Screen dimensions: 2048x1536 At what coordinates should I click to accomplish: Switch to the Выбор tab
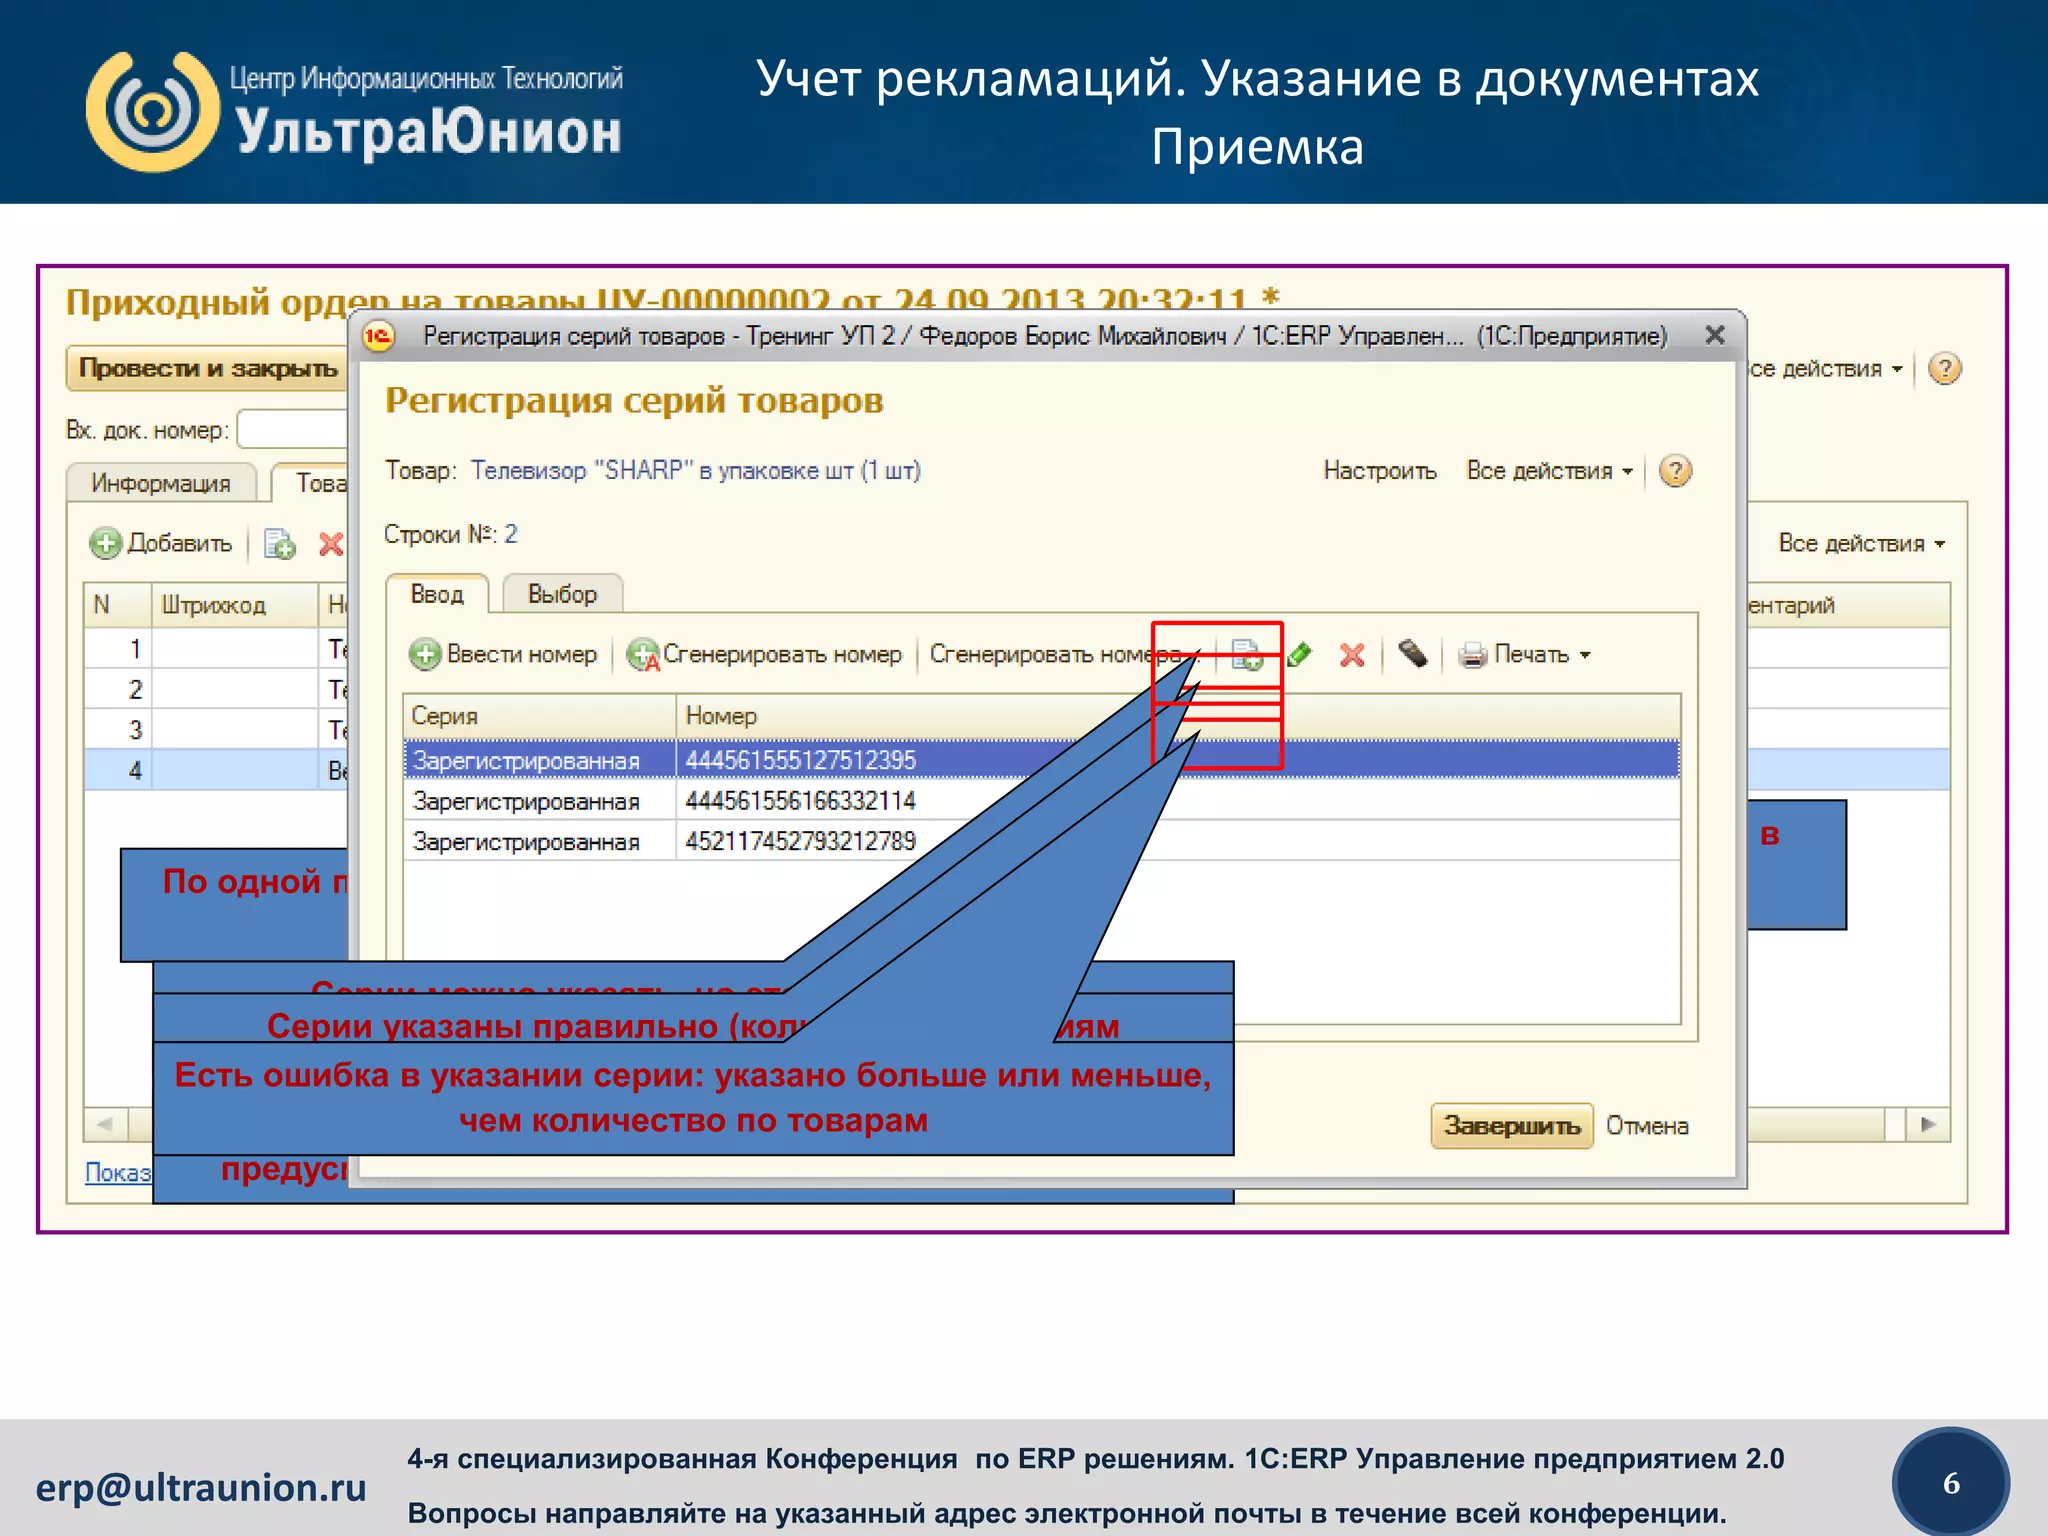click(562, 594)
